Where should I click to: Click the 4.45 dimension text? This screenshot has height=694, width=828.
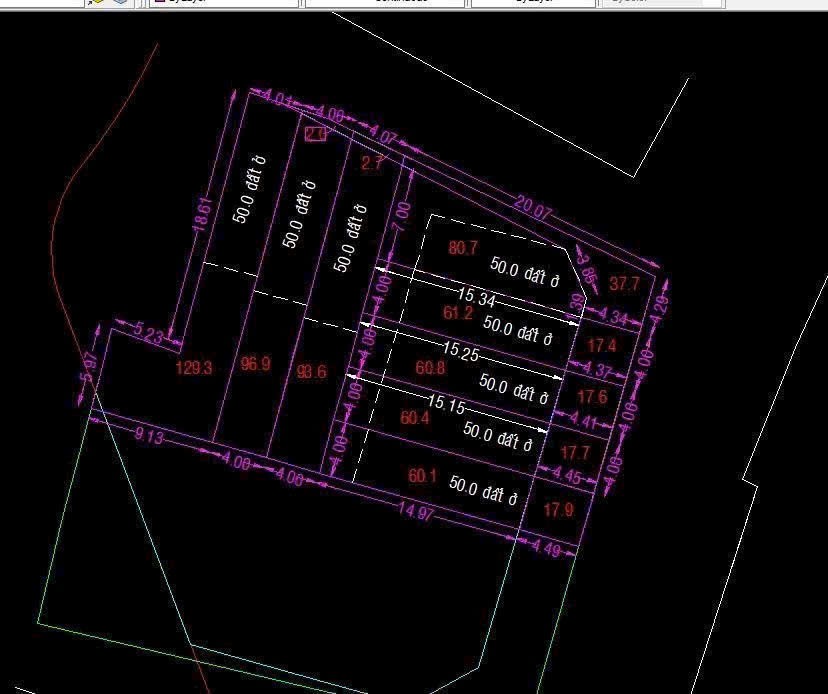pyautogui.click(x=567, y=476)
